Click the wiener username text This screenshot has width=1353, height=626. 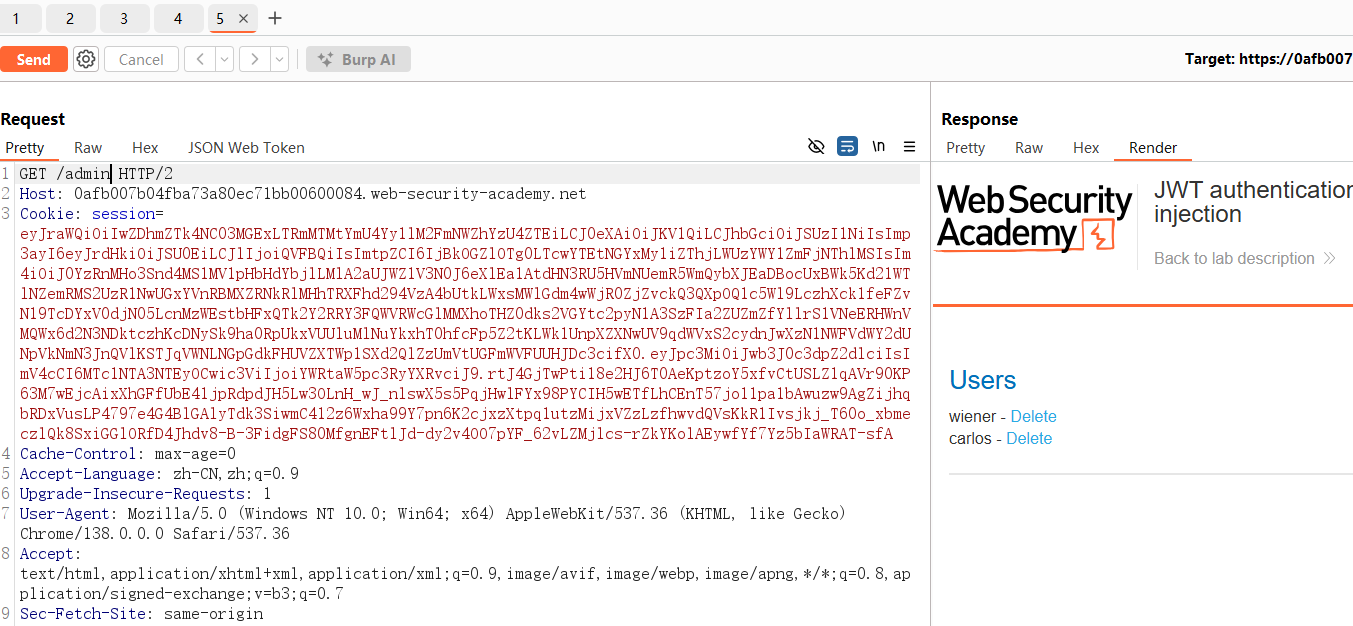pos(972,416)
